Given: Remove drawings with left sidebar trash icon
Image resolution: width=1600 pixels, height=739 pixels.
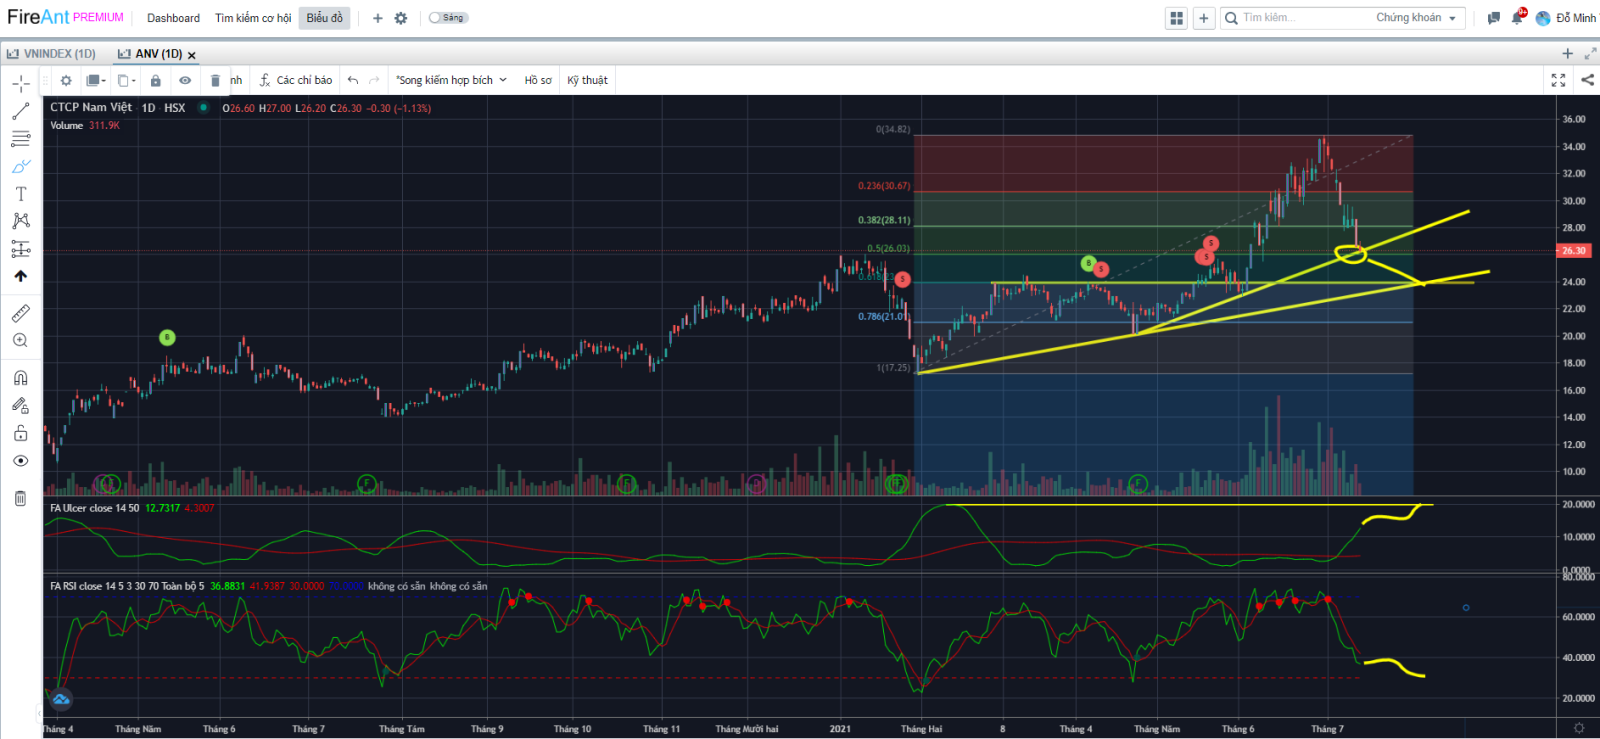Looking at the screenshot, I should pyautogui.click(x=20, y=498).
